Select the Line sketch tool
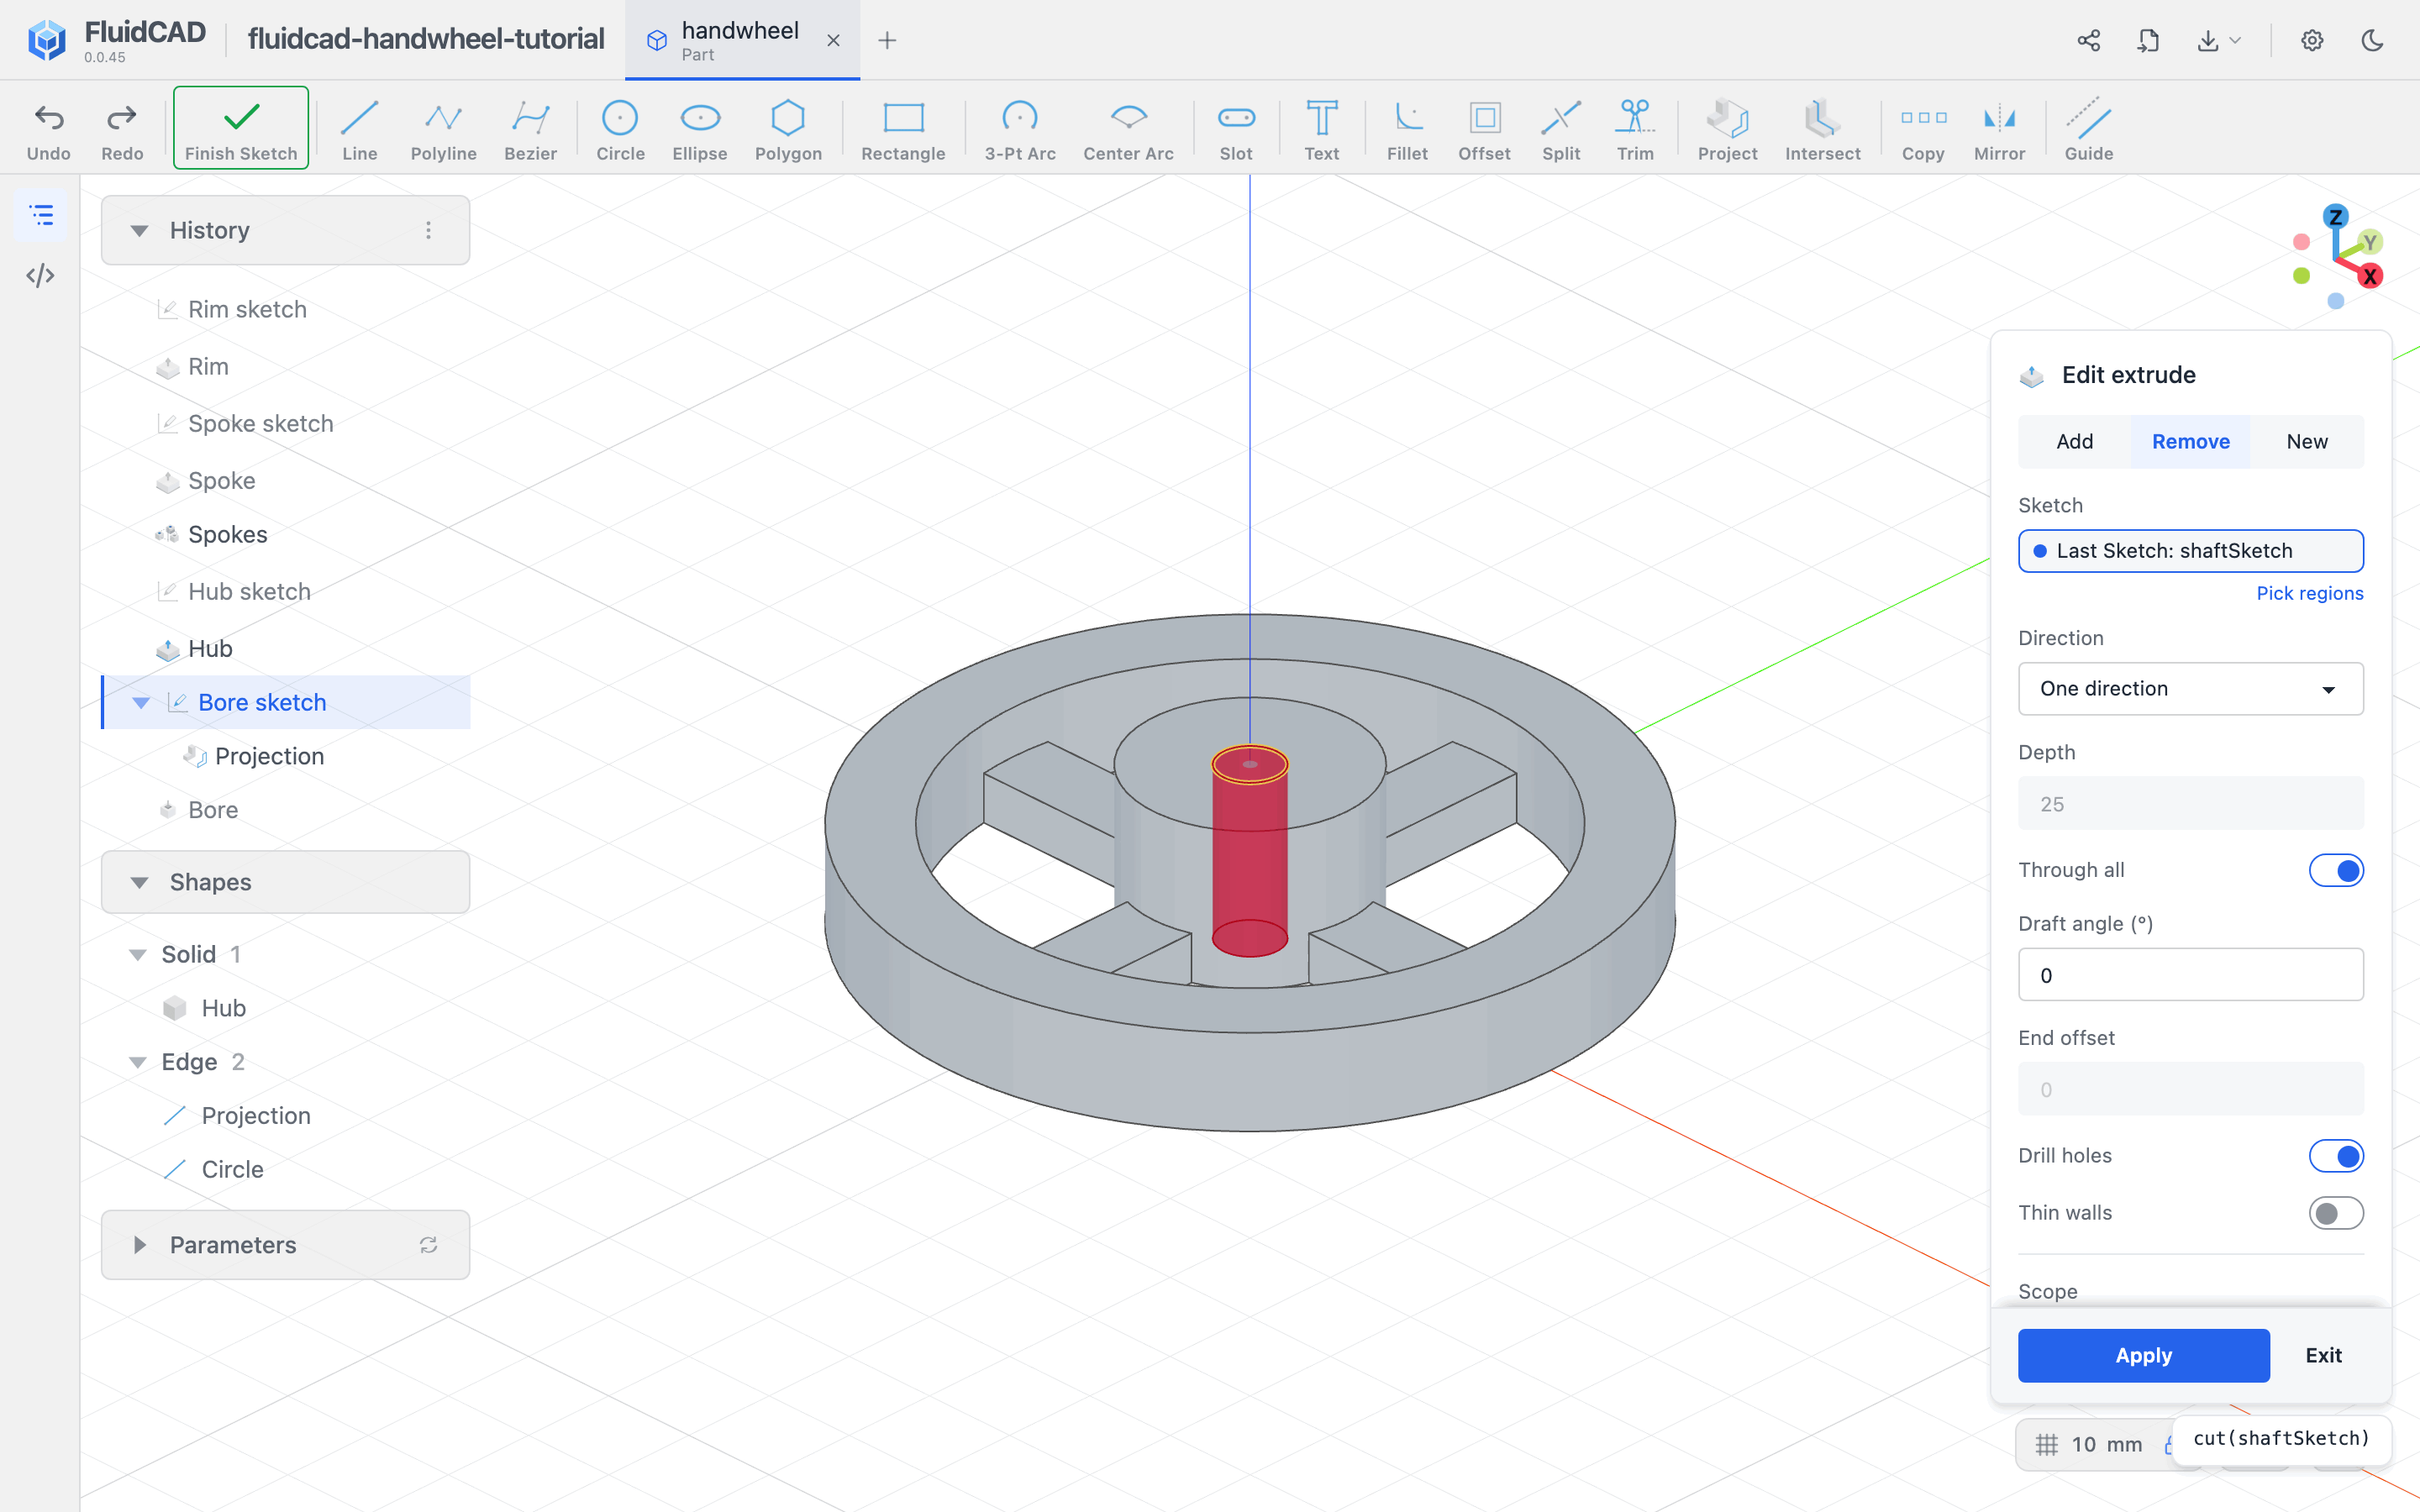 359,130
